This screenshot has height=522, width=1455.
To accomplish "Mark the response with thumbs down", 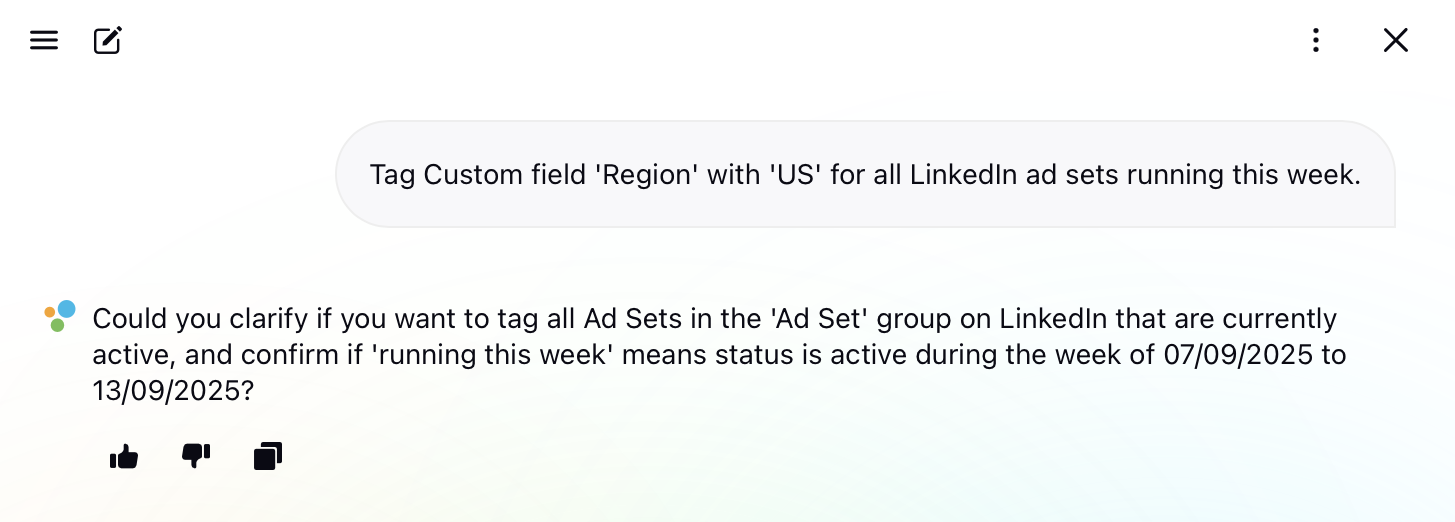I will tap(196, 457).
